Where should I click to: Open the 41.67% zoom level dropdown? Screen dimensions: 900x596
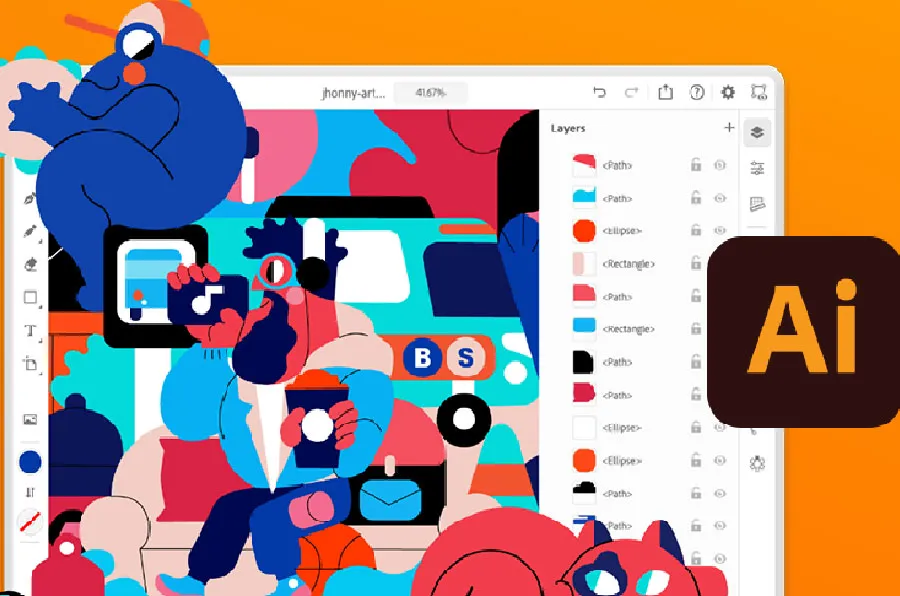point(431,93)
